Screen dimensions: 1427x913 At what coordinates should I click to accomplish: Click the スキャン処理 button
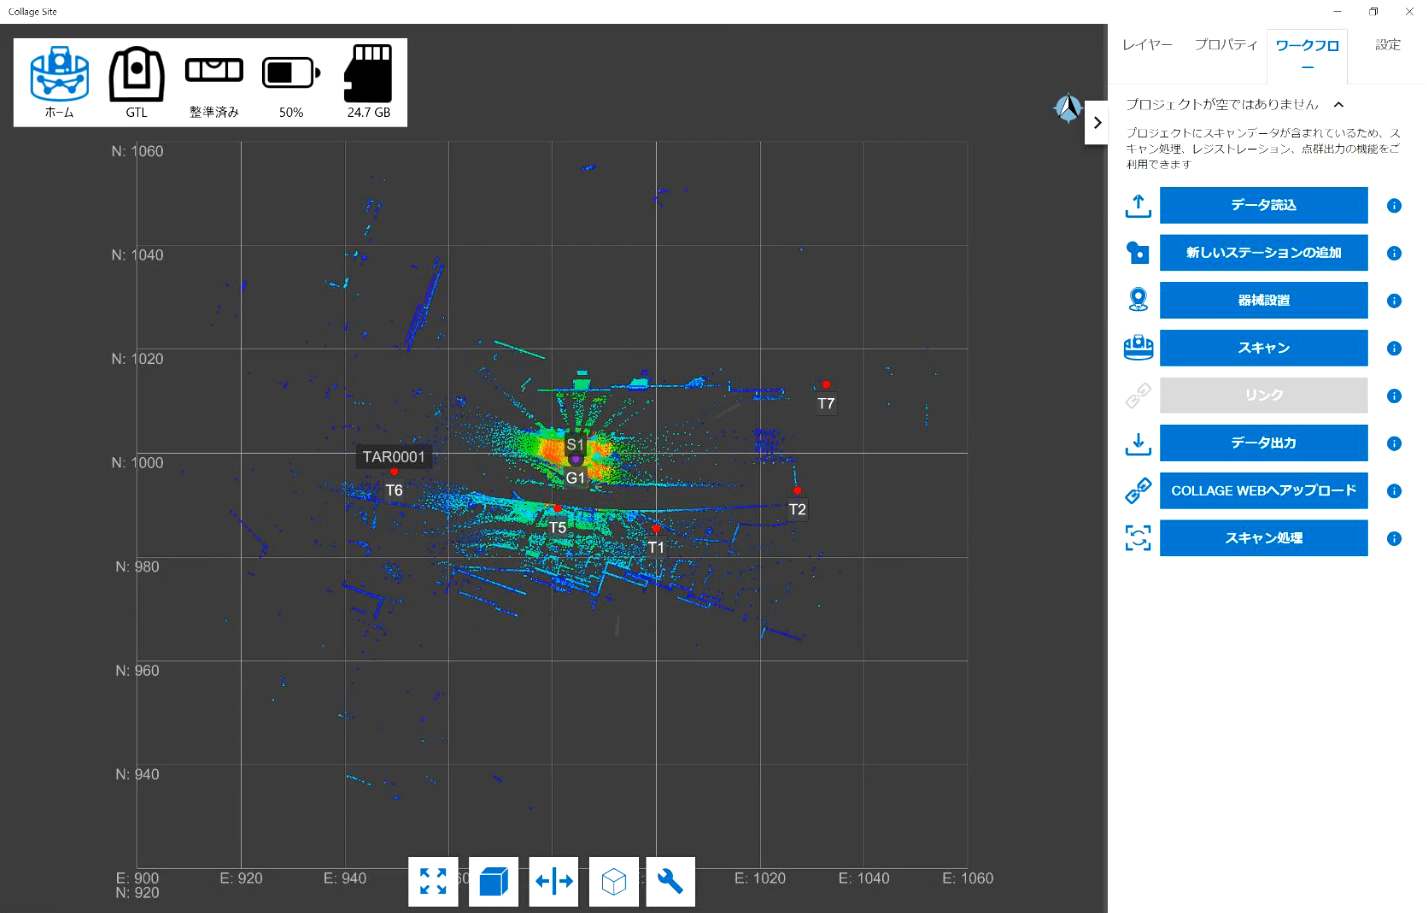[1263, 538]
